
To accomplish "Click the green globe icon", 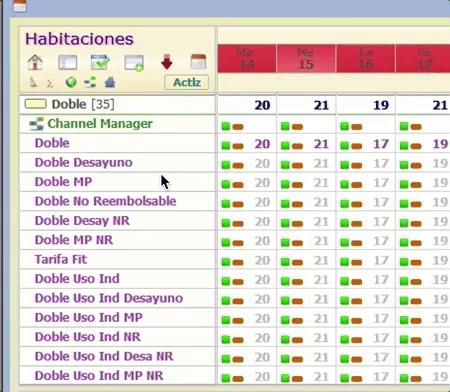I will tap(71, 82).
